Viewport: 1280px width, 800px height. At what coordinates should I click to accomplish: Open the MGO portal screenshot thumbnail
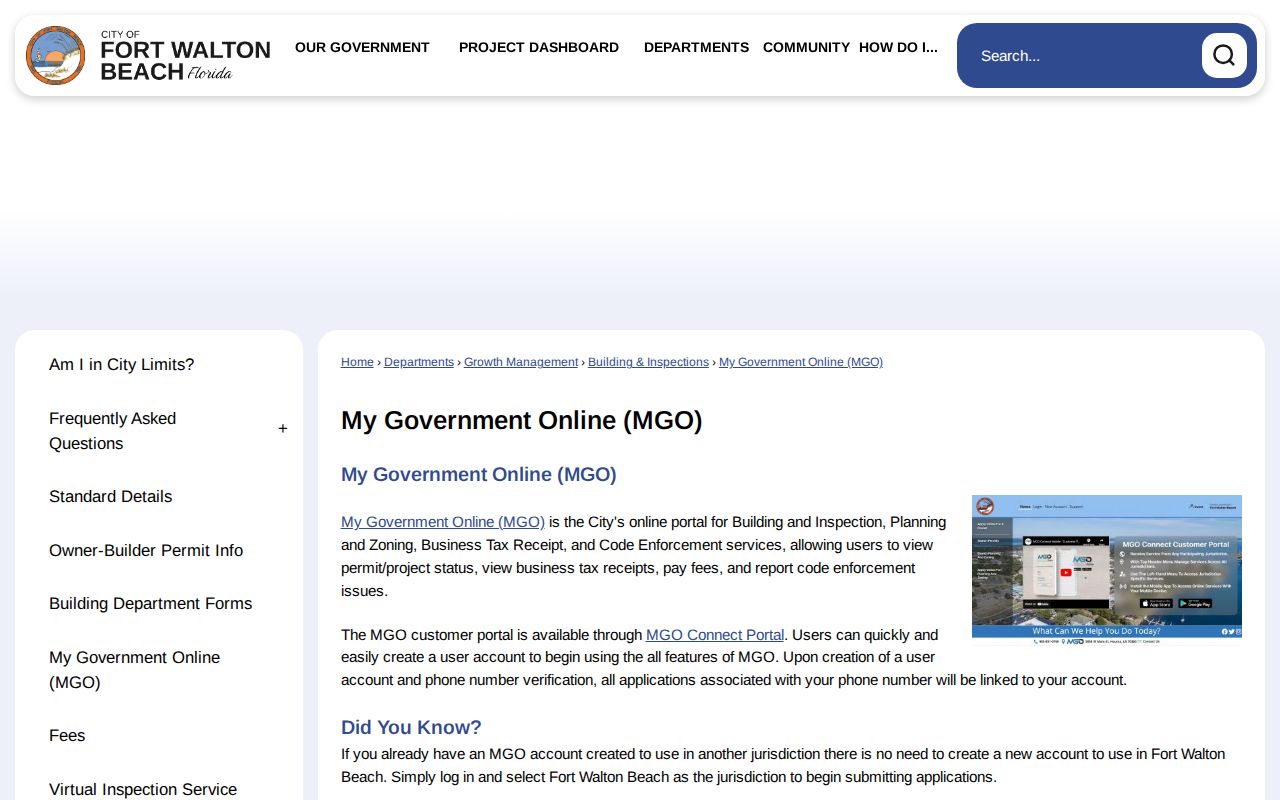(1107, 570)
